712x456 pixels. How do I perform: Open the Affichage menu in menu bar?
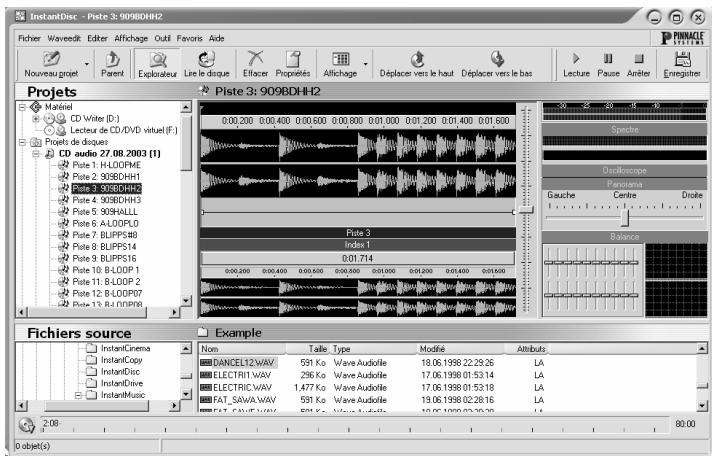[x=131, y=39]
